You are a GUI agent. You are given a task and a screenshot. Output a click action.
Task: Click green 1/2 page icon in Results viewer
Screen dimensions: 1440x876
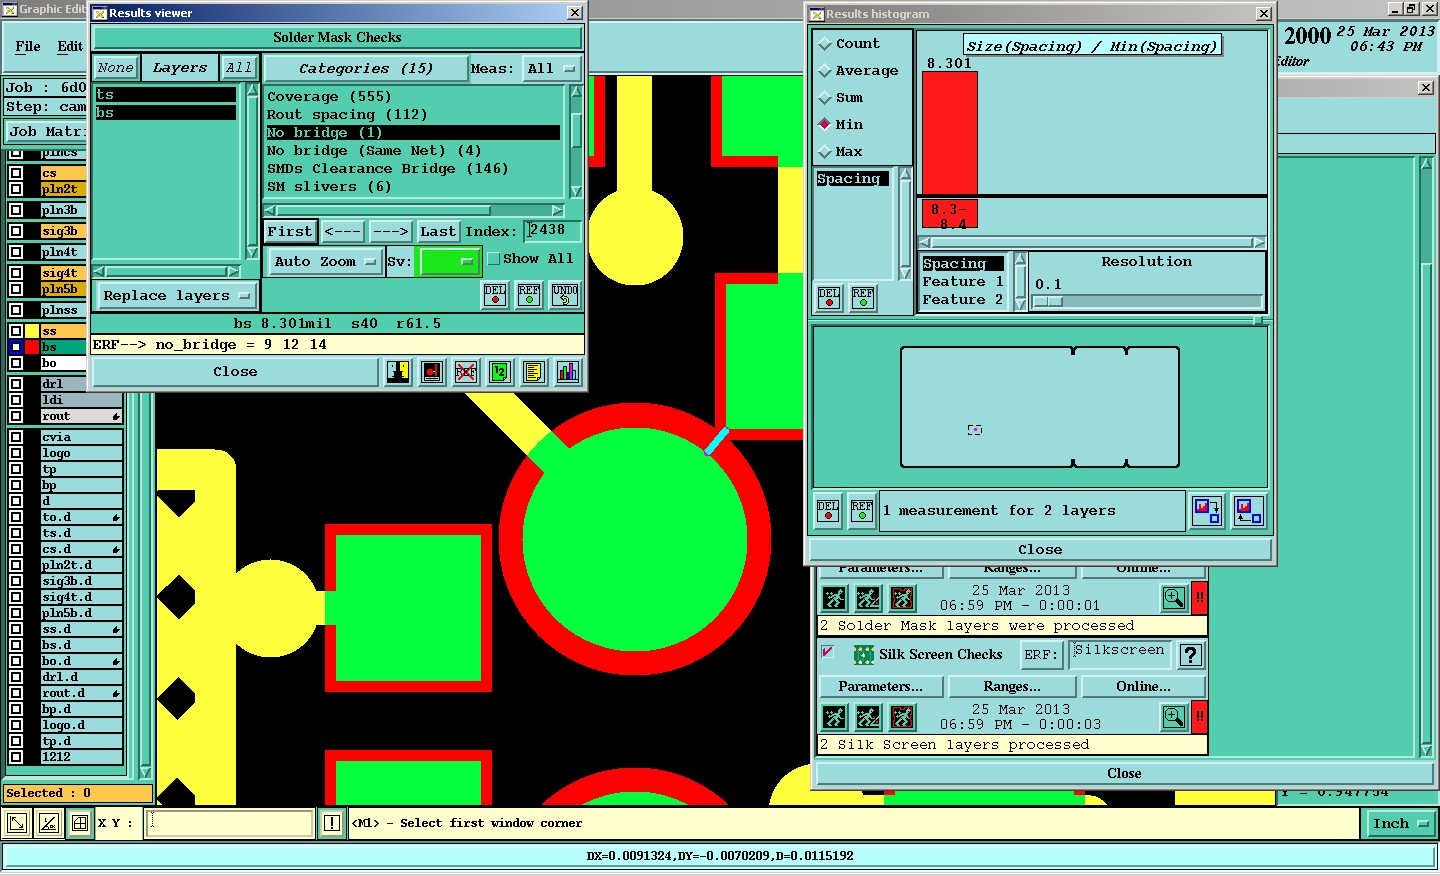(500, 372)
